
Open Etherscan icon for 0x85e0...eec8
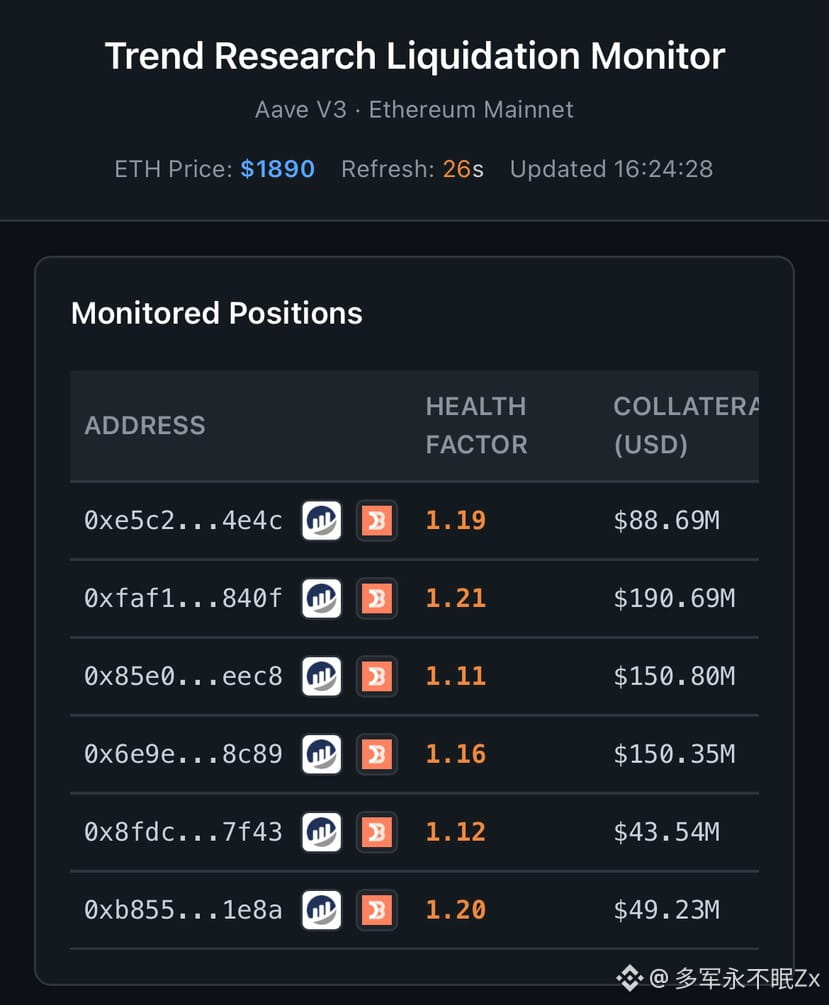(x=322, y=677)
